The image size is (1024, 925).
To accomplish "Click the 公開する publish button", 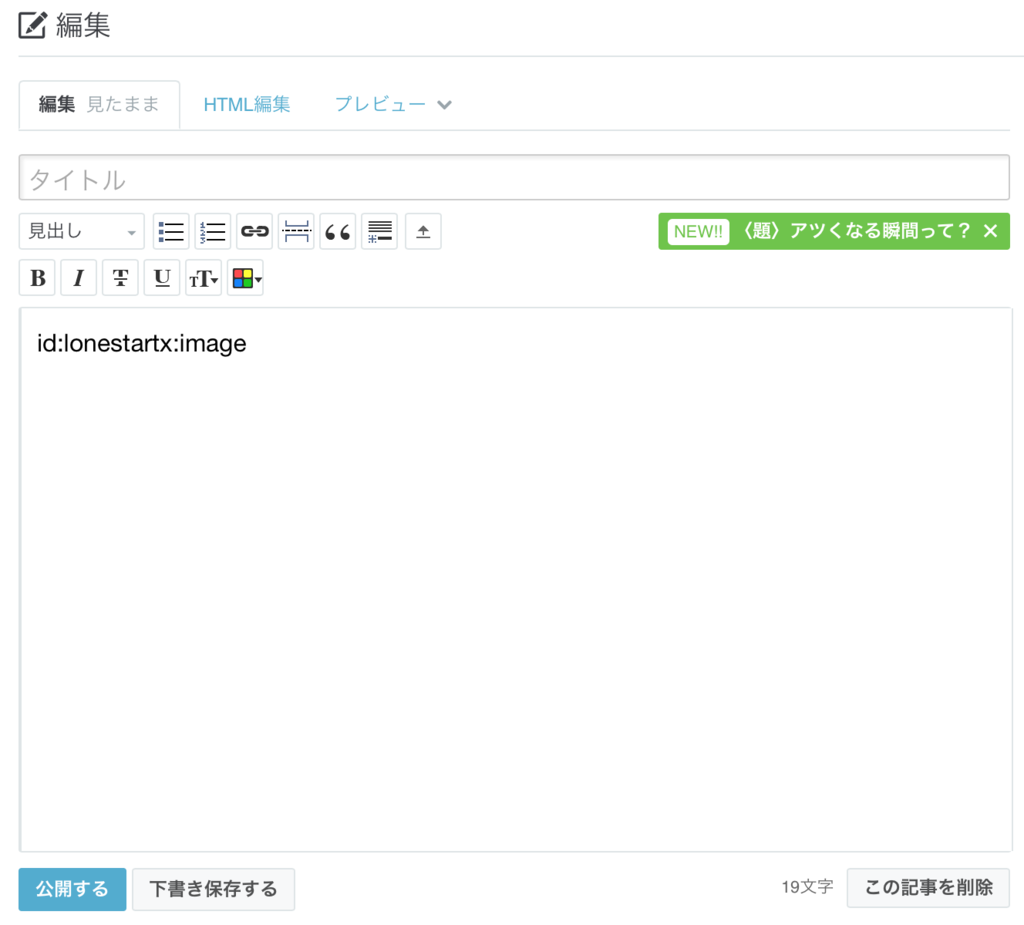I will (71, 888).
